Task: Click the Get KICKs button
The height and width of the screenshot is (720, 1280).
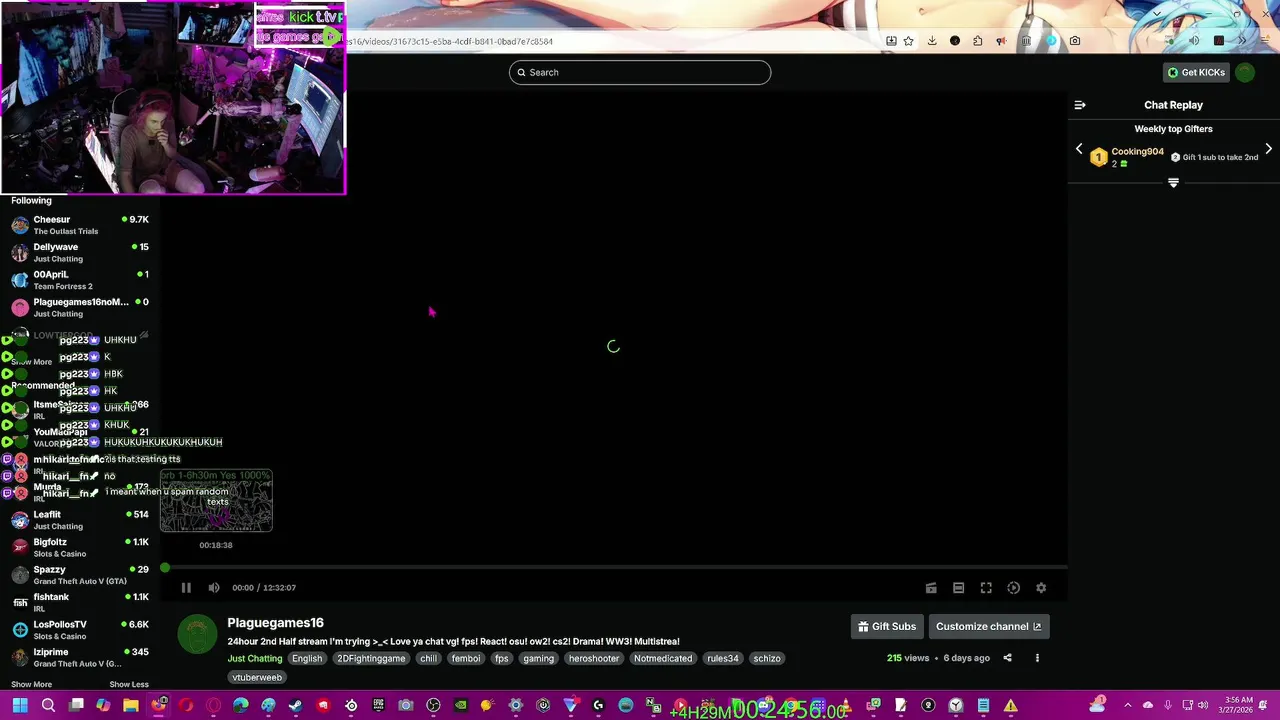Action: click(1196, 72)
